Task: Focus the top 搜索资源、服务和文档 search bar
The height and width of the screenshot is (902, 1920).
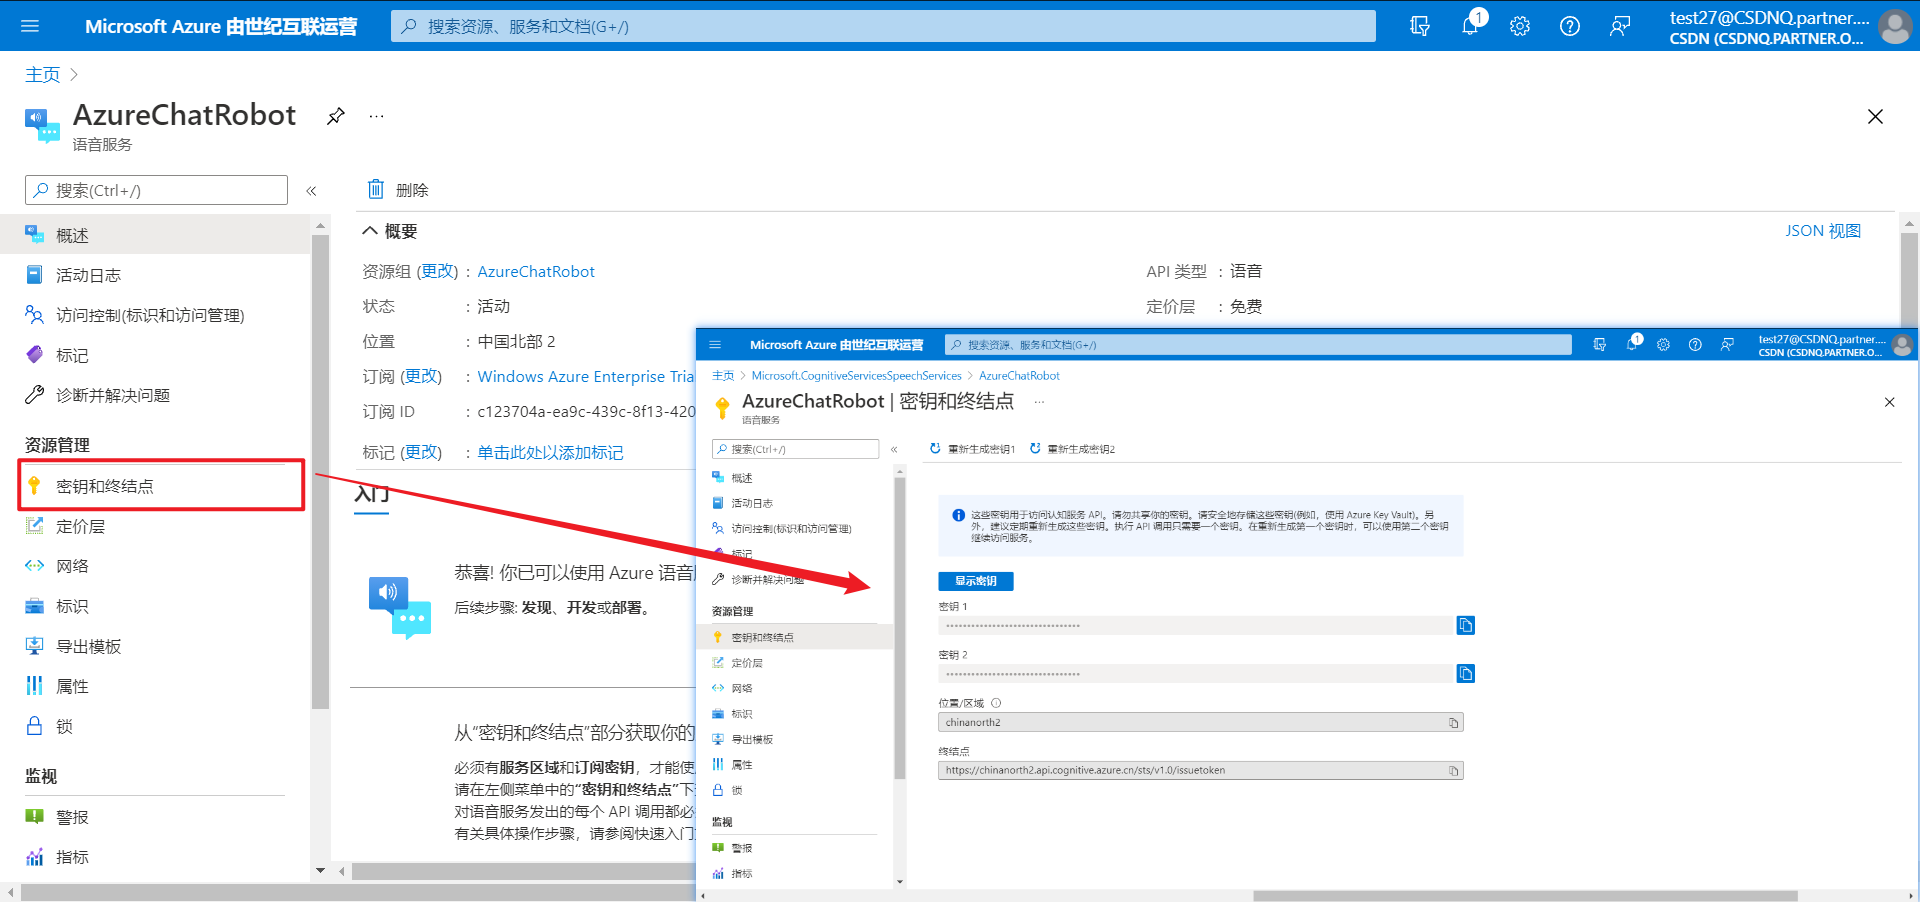Action: [883, 26]
